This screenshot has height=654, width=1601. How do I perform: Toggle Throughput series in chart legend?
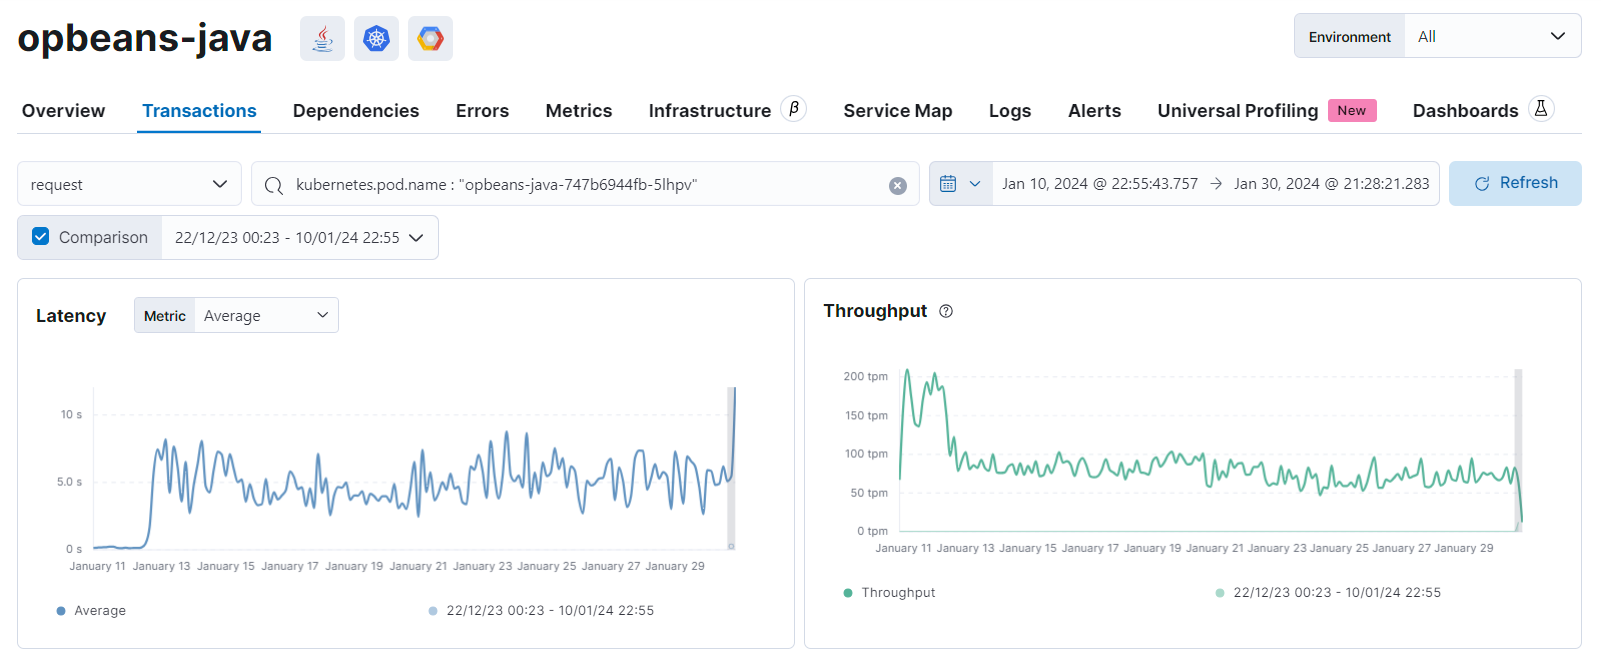pos(897,593)
